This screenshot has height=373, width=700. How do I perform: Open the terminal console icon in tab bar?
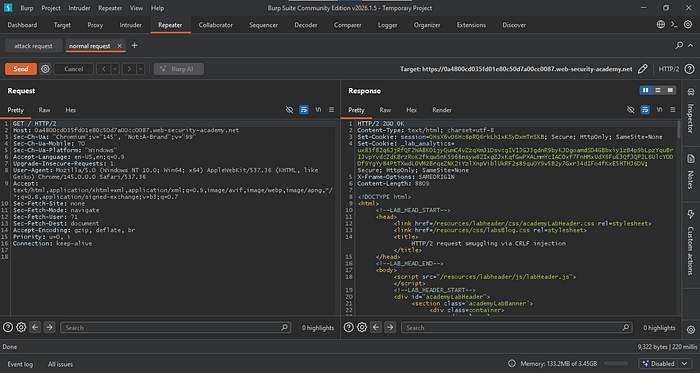pos(674,25)
